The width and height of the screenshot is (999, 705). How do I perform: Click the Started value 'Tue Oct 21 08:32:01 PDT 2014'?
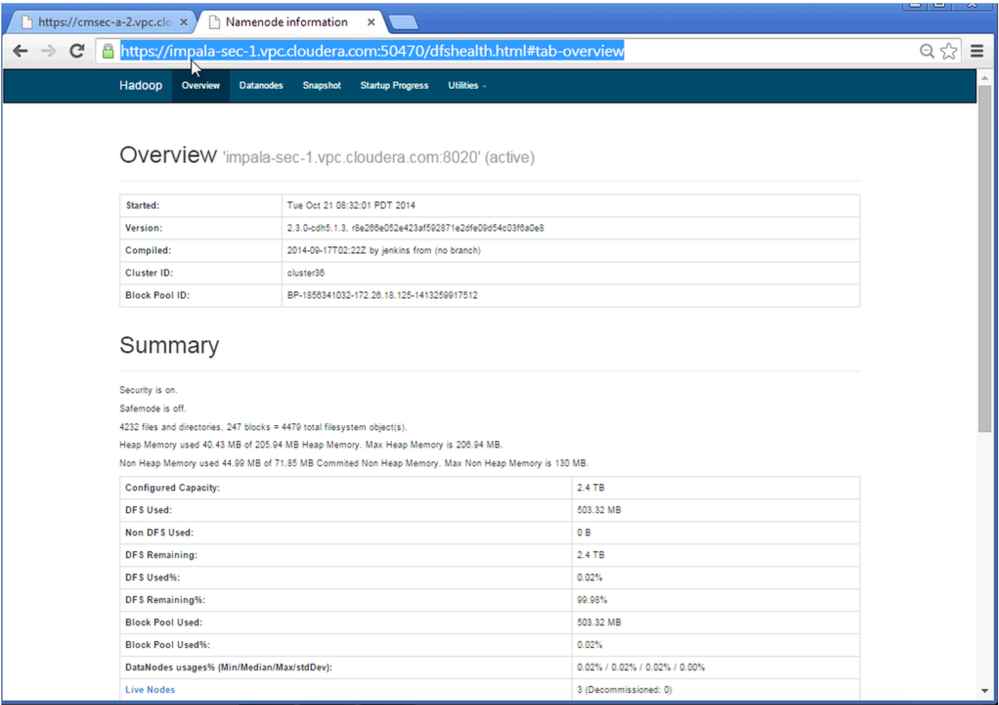[x=351, y=206]
